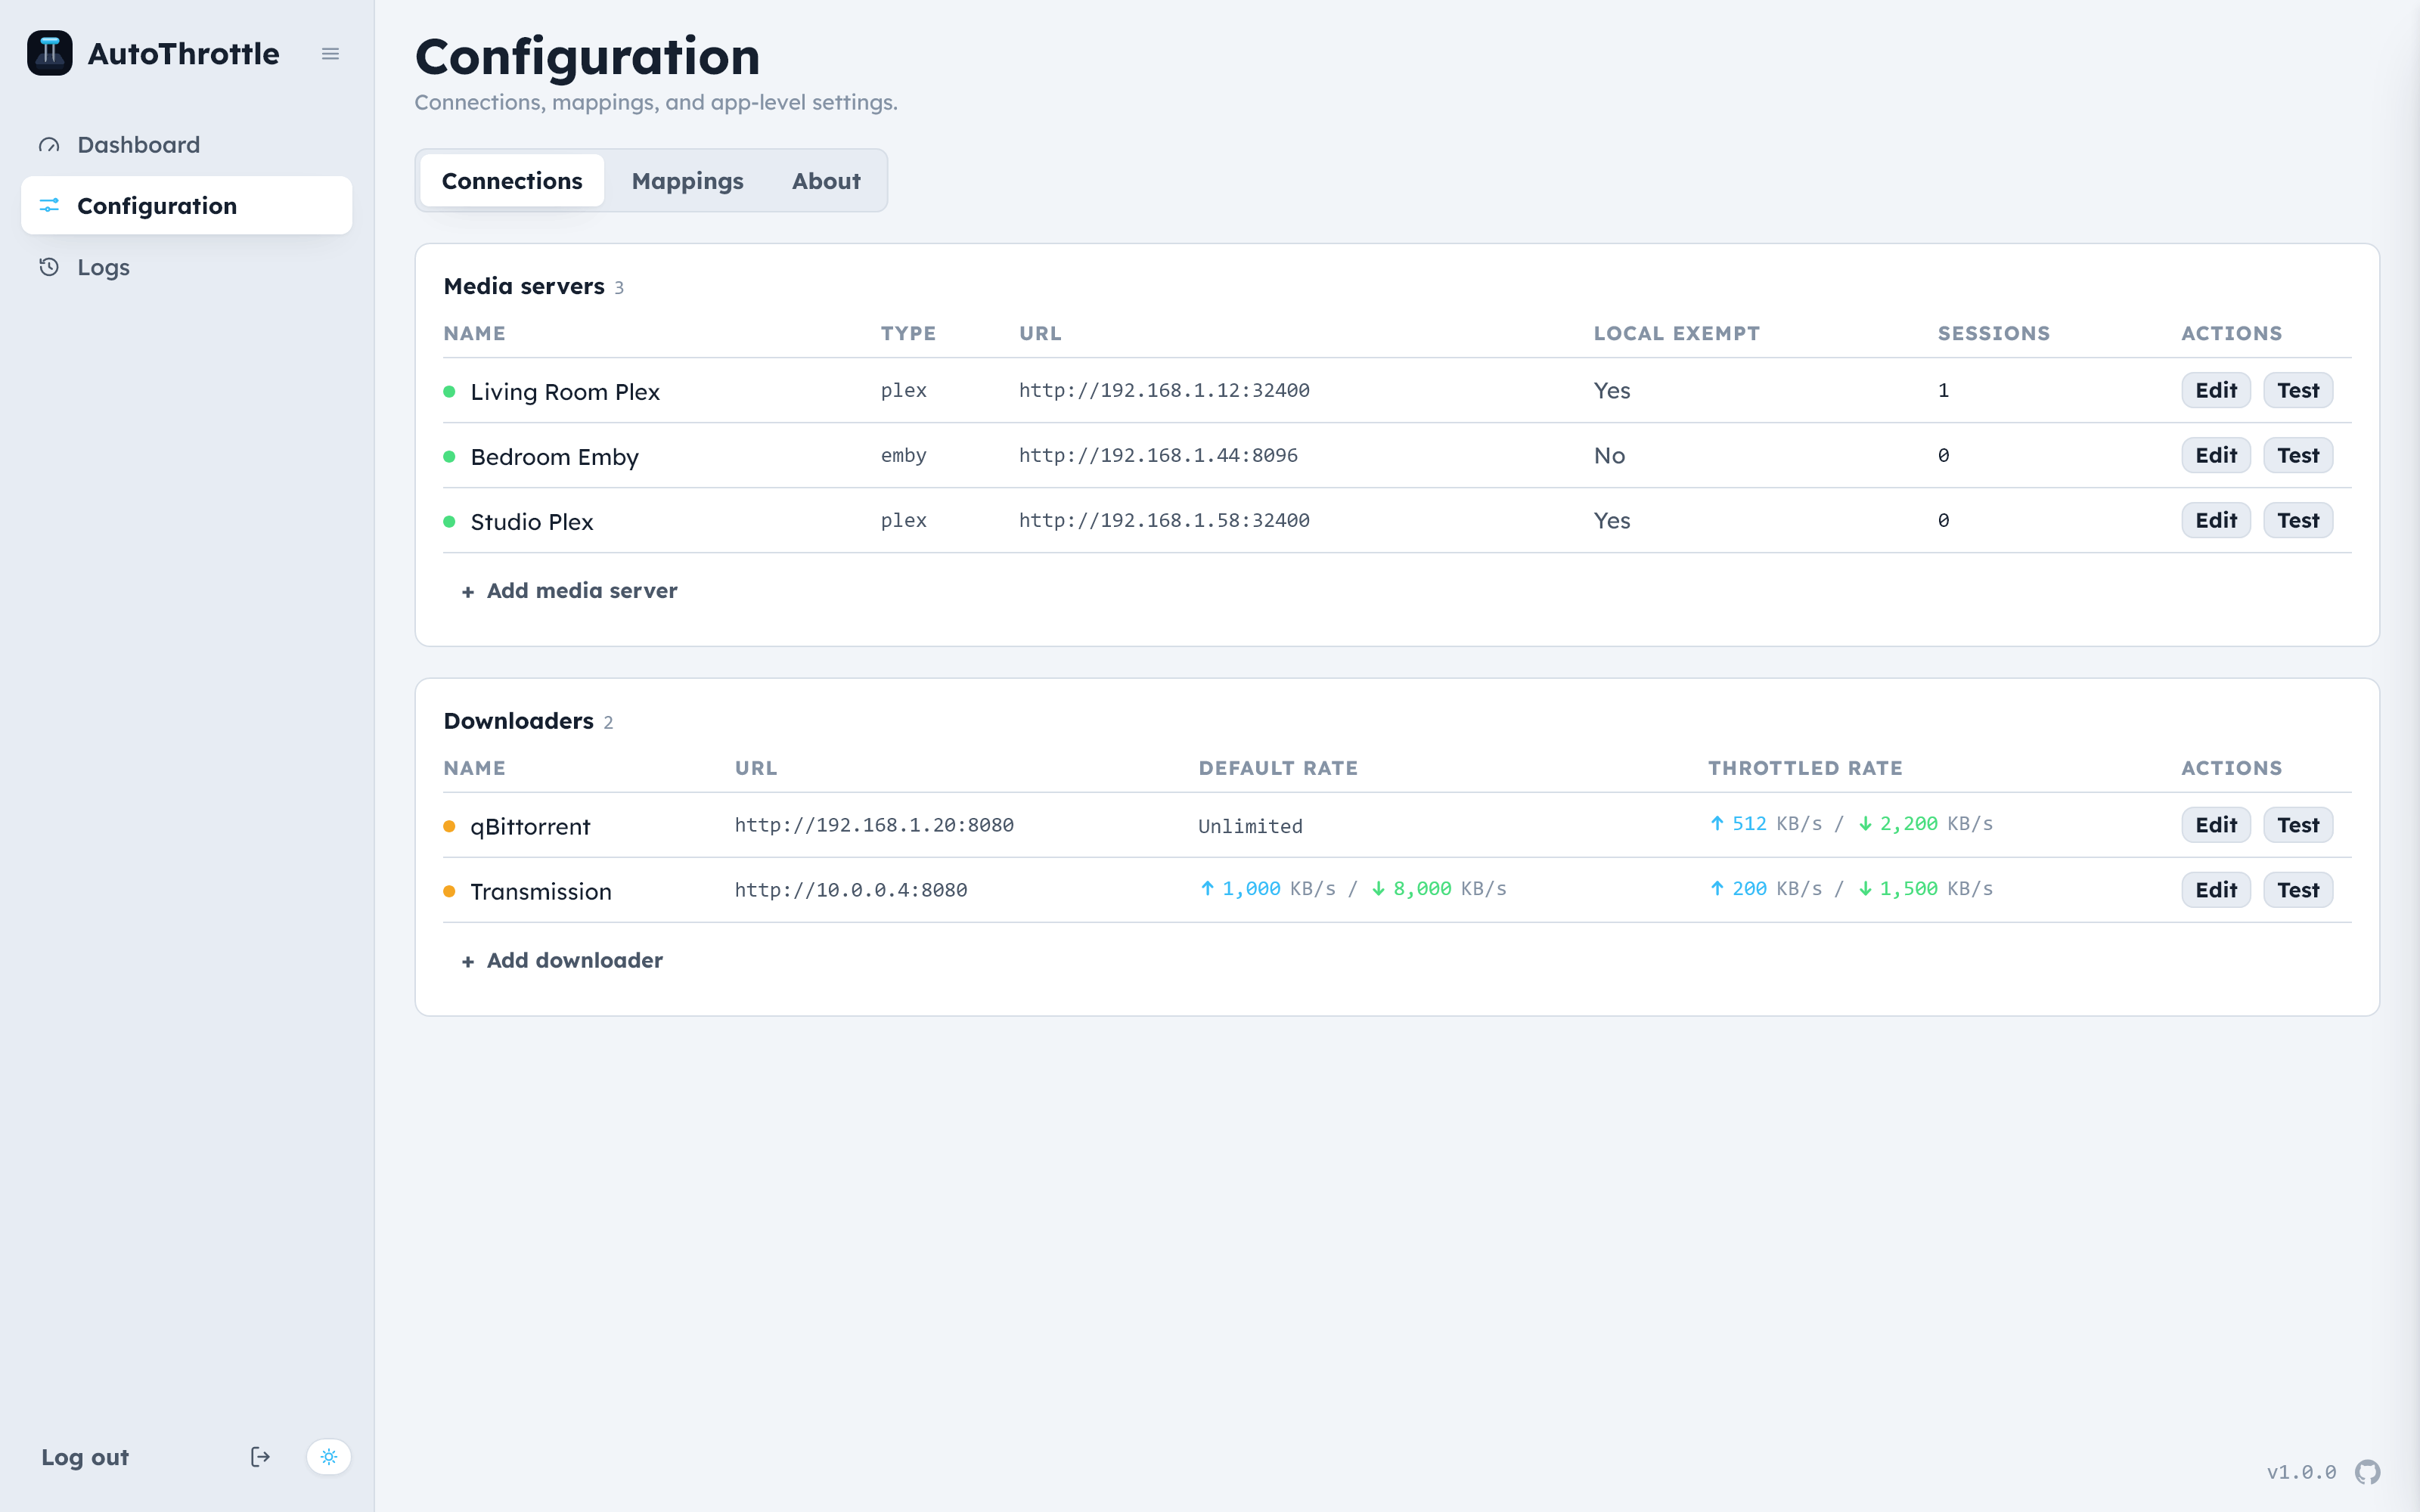The width and height of the screenshot is (2420, 1512).
Task: Click the log out arrow icon
Action: coord(260,1457)
